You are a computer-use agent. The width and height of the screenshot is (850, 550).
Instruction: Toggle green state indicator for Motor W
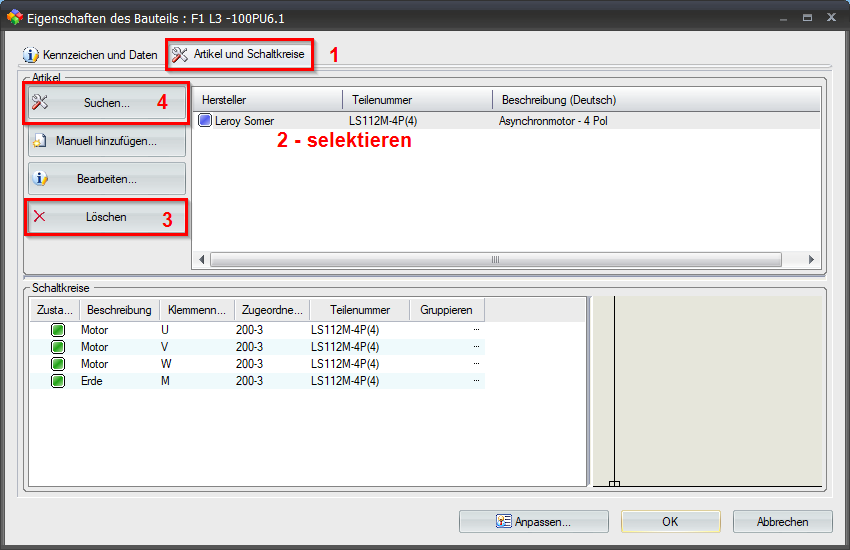(x=58, y=364)
